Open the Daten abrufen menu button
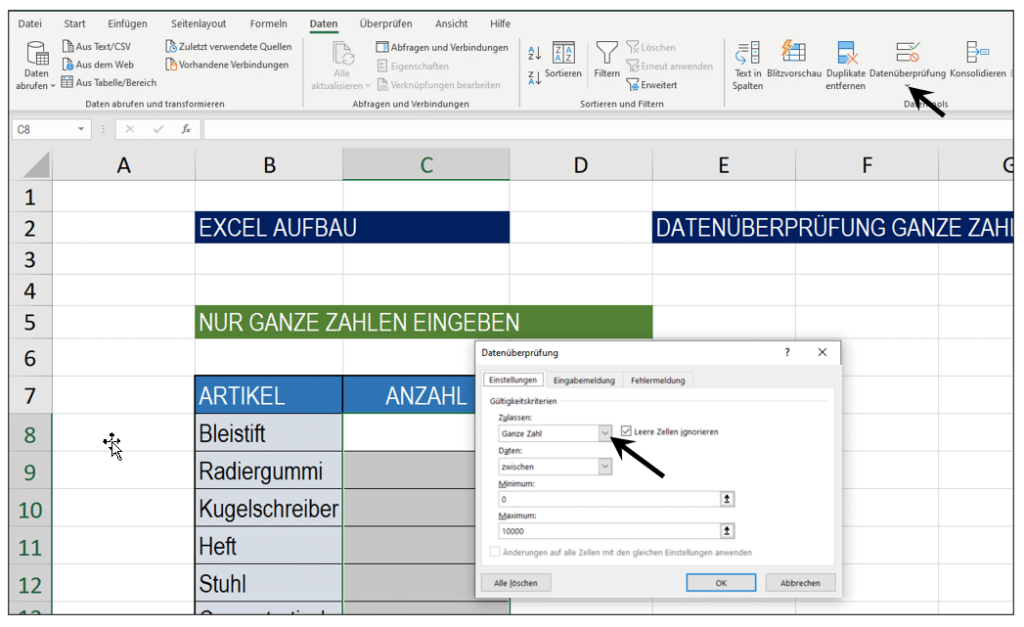This screenshot has width=1024, height=627. (x=36, y=65)
